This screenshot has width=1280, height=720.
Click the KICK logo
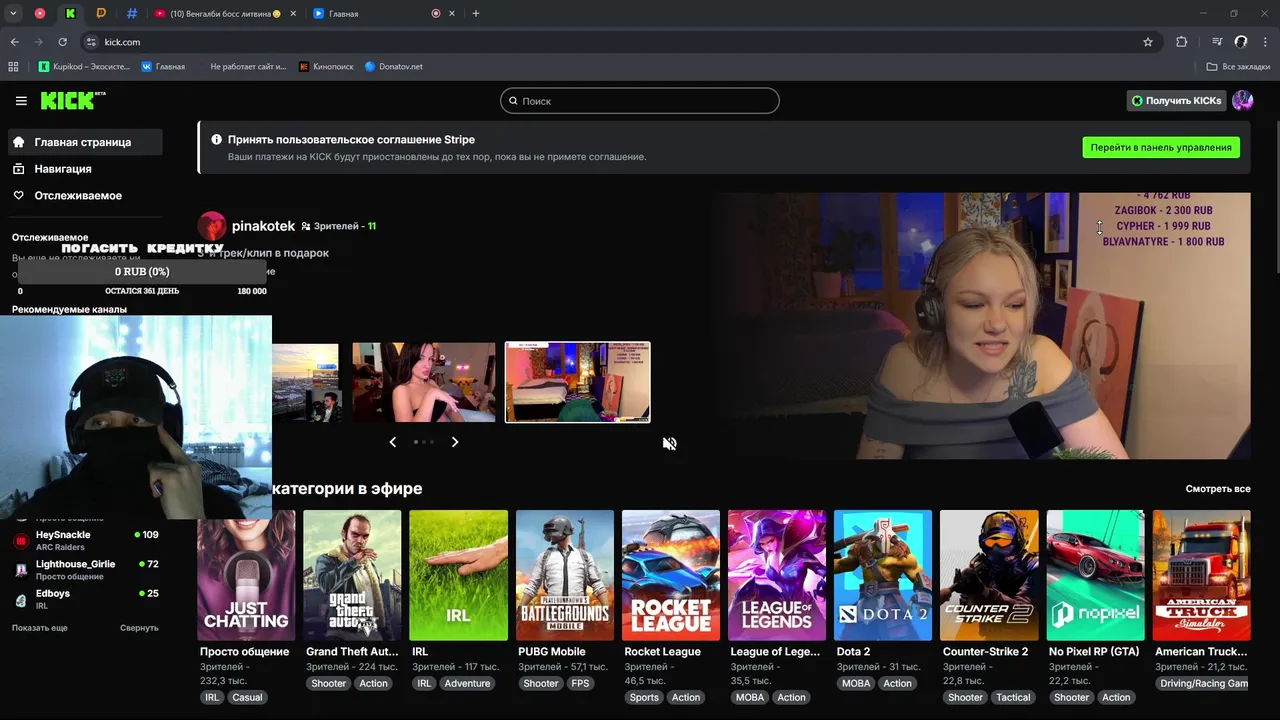72,100
